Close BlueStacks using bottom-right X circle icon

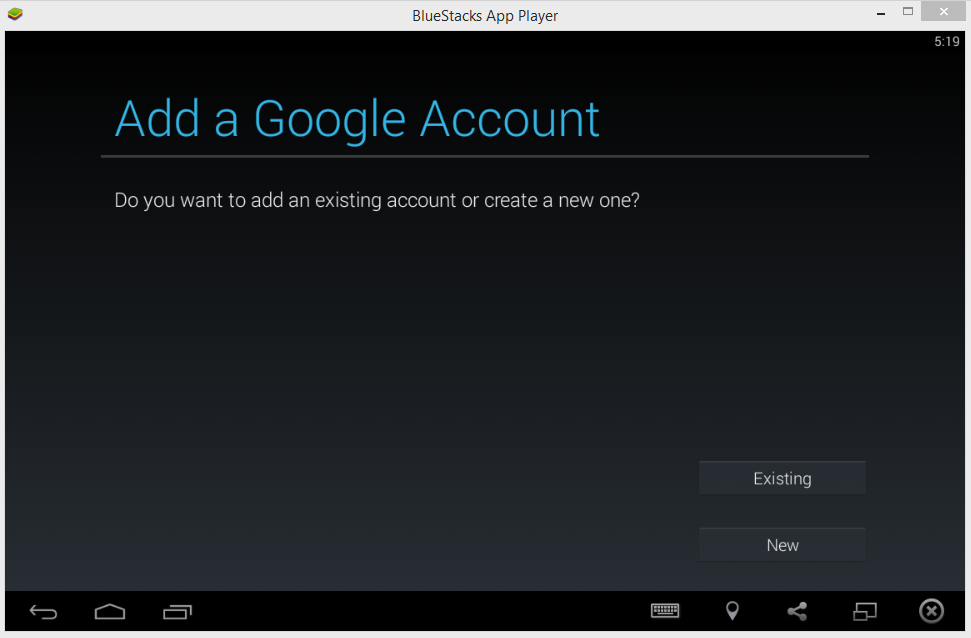click(931, 611)
